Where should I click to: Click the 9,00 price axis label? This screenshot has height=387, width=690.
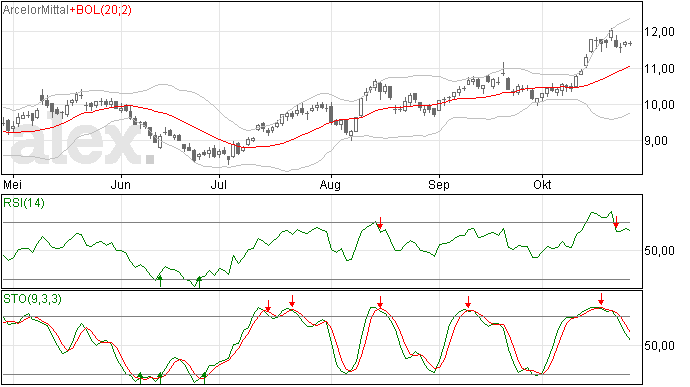[656, 141]
